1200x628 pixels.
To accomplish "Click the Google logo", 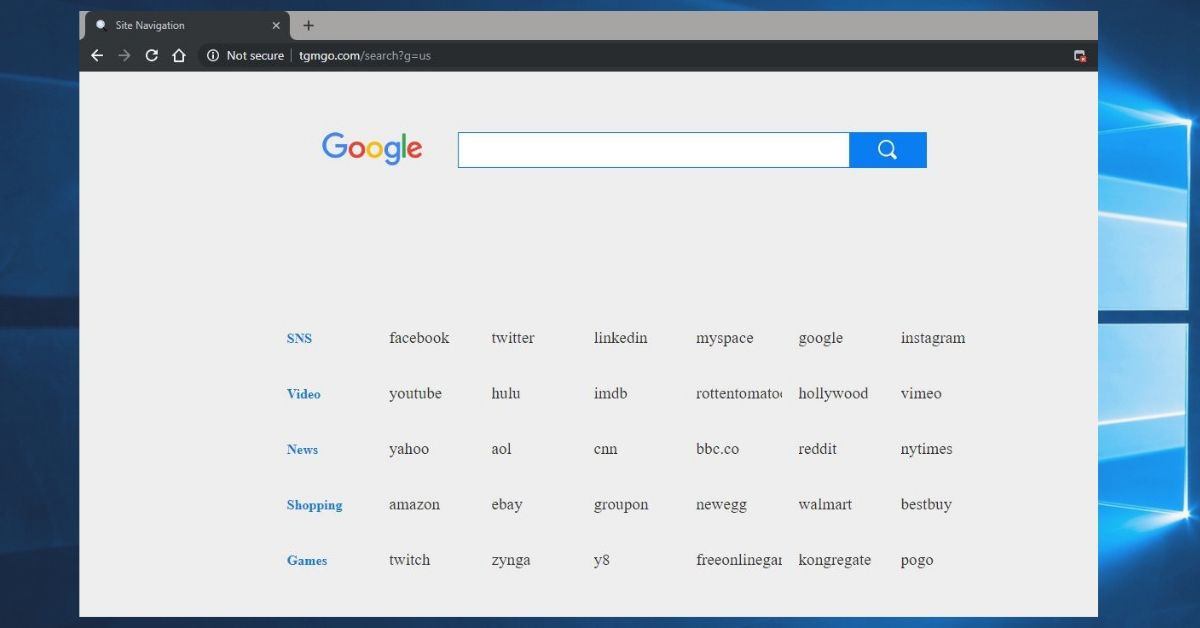I will click(372, 149).
